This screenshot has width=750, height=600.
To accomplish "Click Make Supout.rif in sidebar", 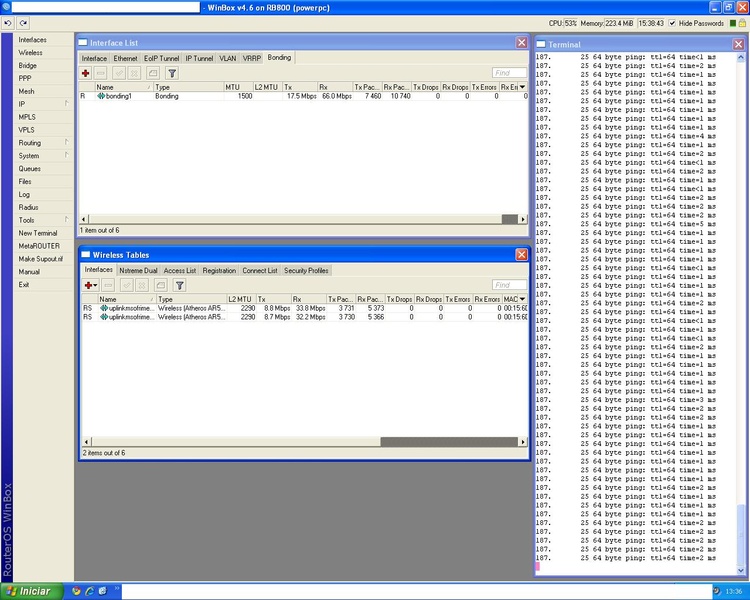I will click(41, 259).
